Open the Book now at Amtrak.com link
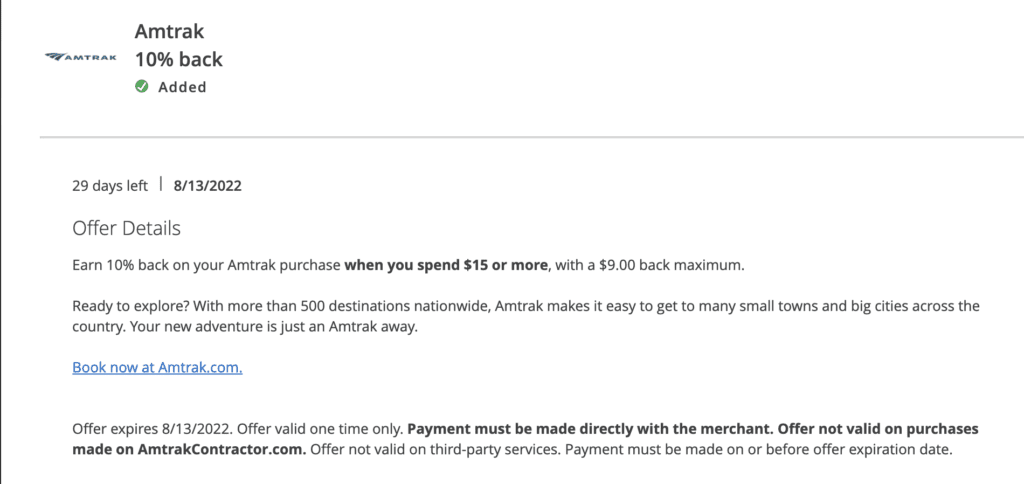The height and width of the screenshot is (484, 1024). 157,367
